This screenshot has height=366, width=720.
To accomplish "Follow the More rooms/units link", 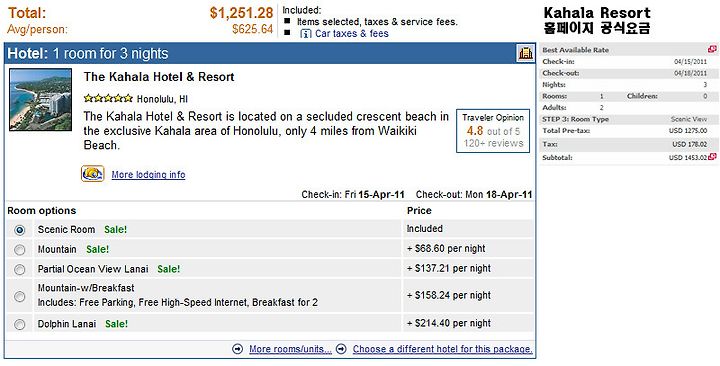I will coord(290,349).
